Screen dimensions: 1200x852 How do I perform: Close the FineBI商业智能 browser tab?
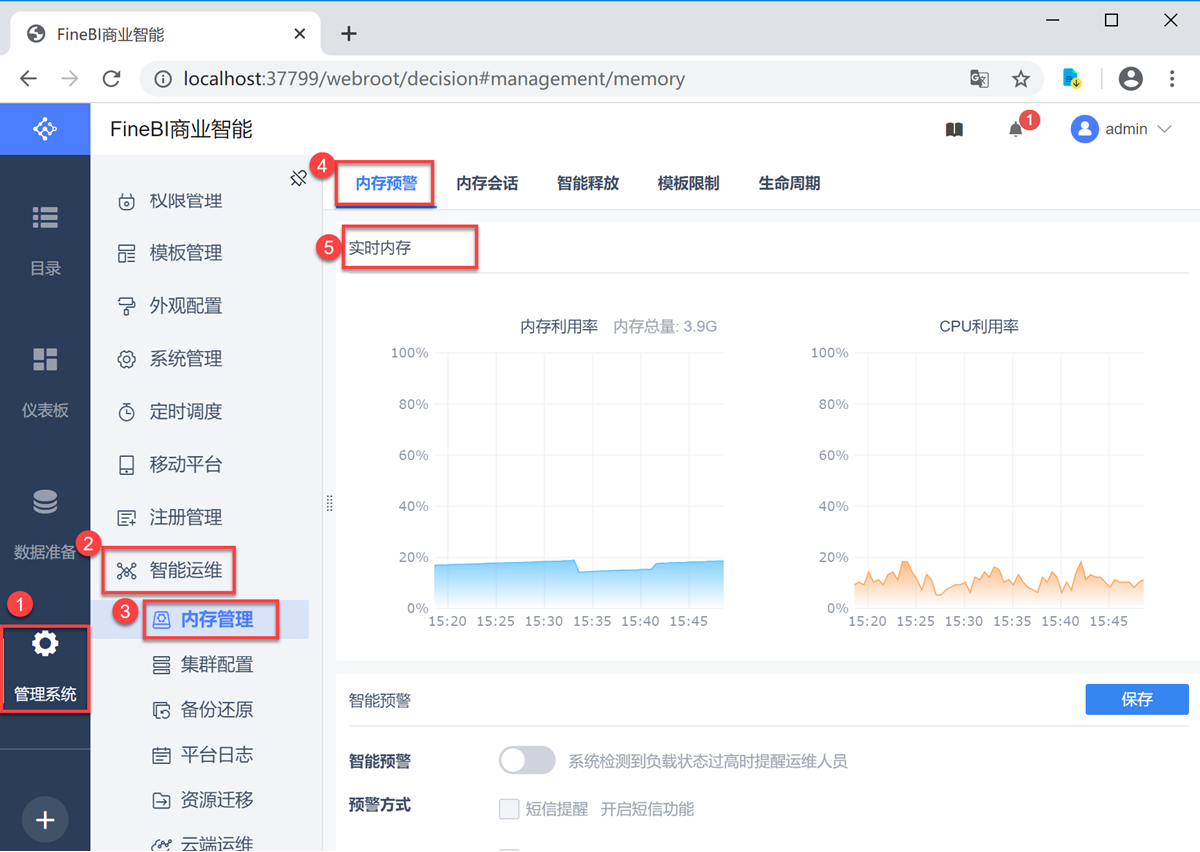[x=300, y=33]
